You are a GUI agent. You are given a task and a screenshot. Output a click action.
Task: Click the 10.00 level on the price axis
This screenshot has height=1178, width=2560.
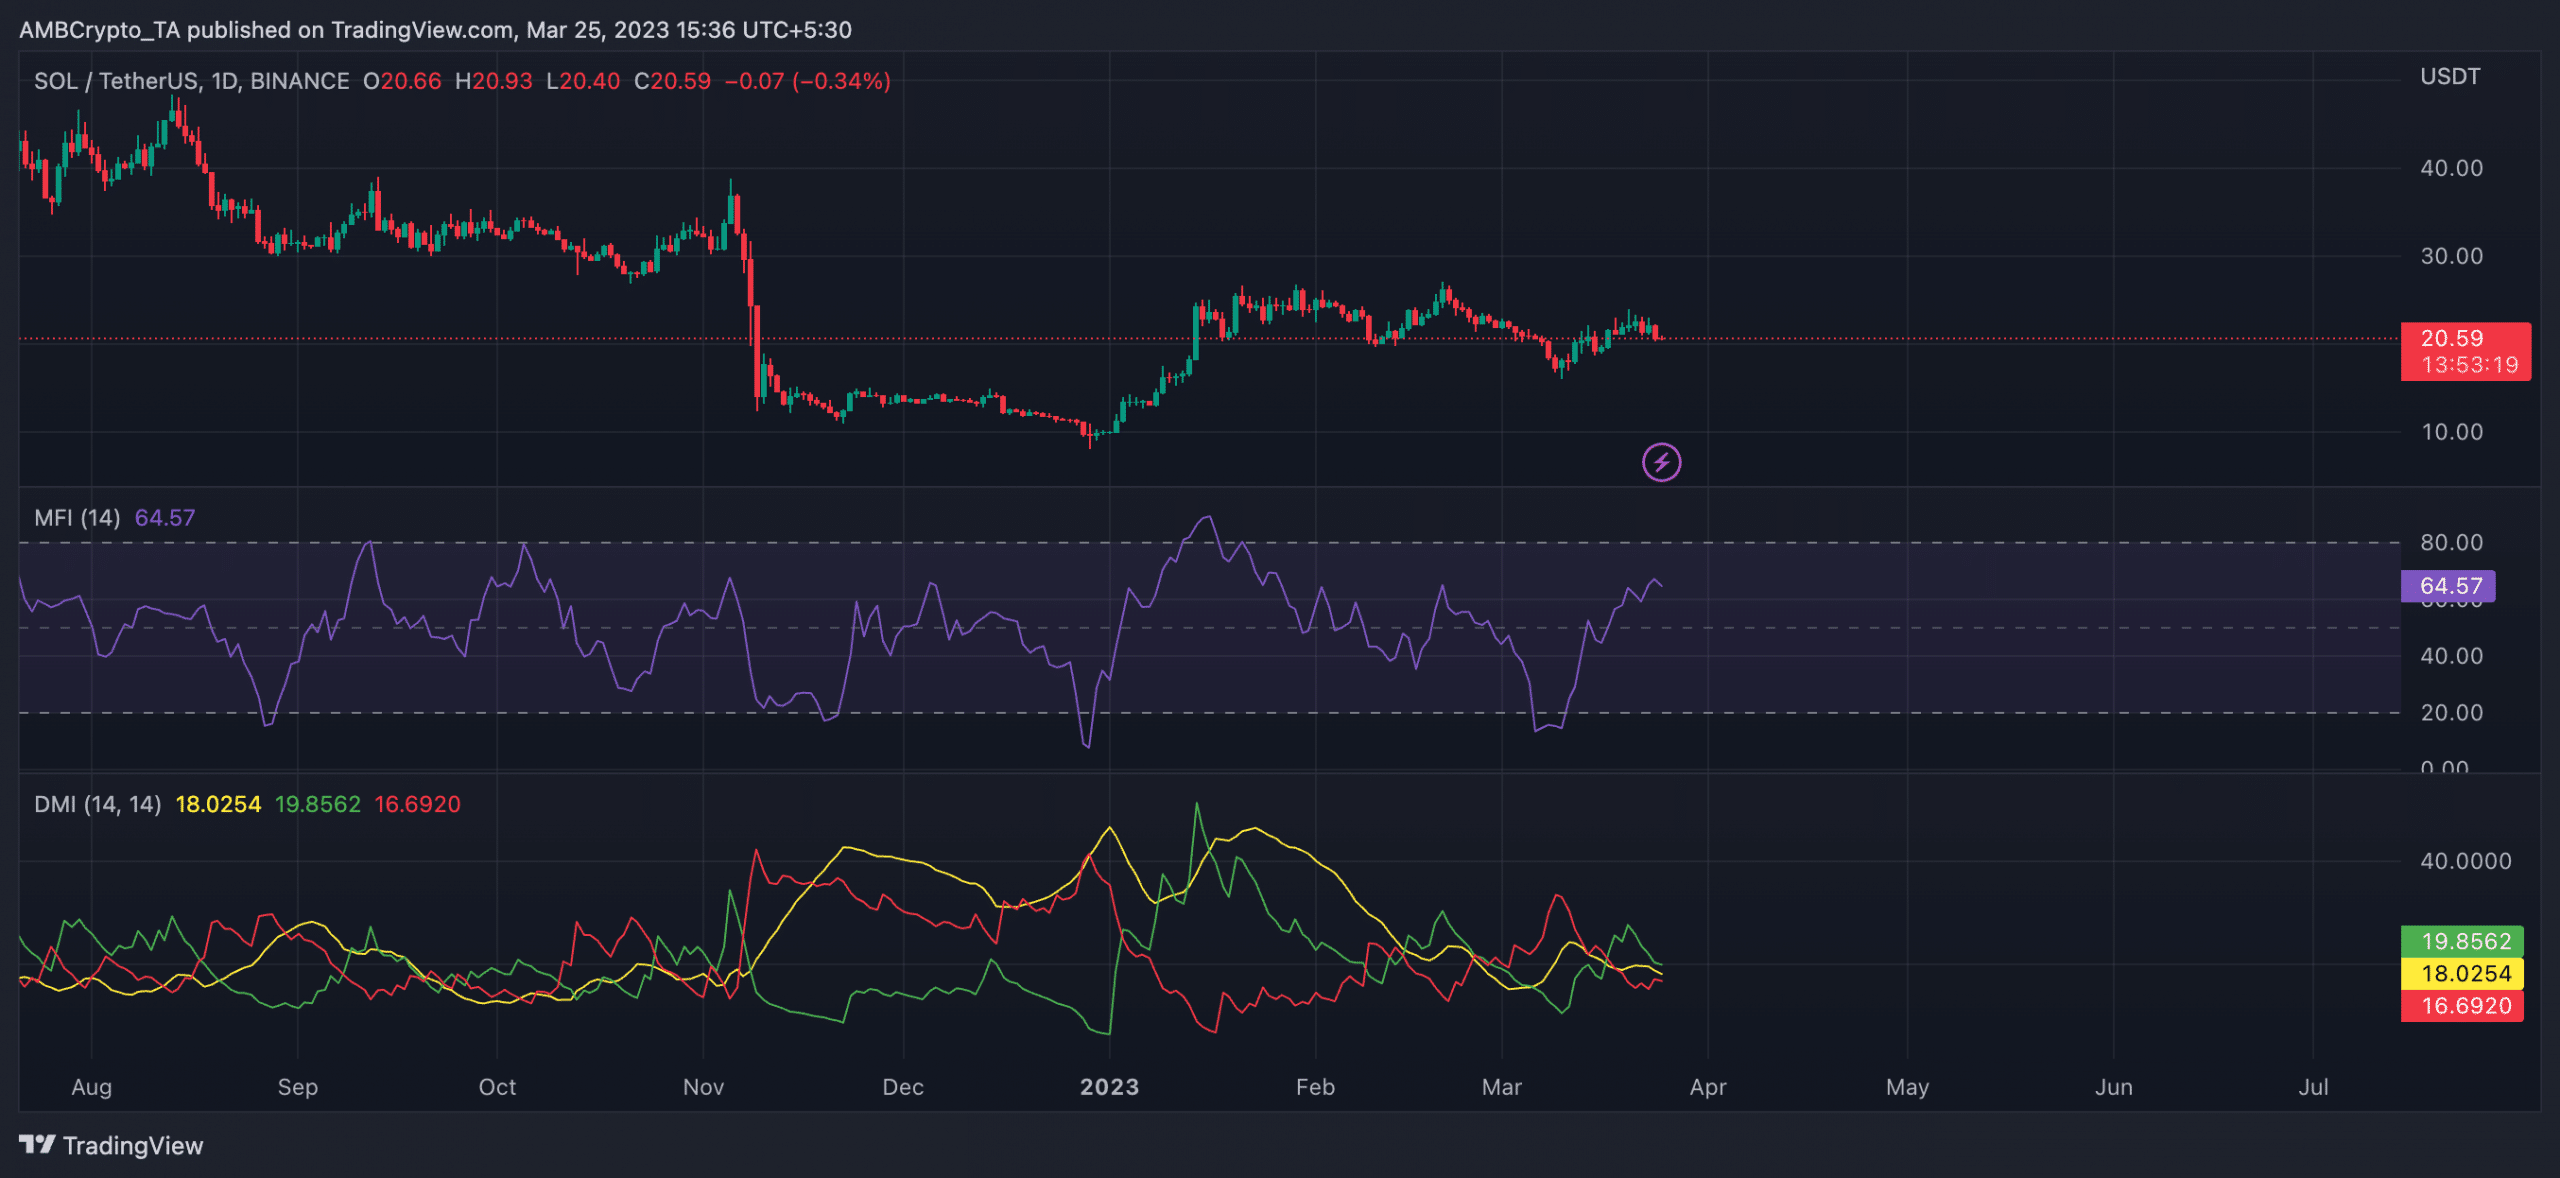point(2451,432)
